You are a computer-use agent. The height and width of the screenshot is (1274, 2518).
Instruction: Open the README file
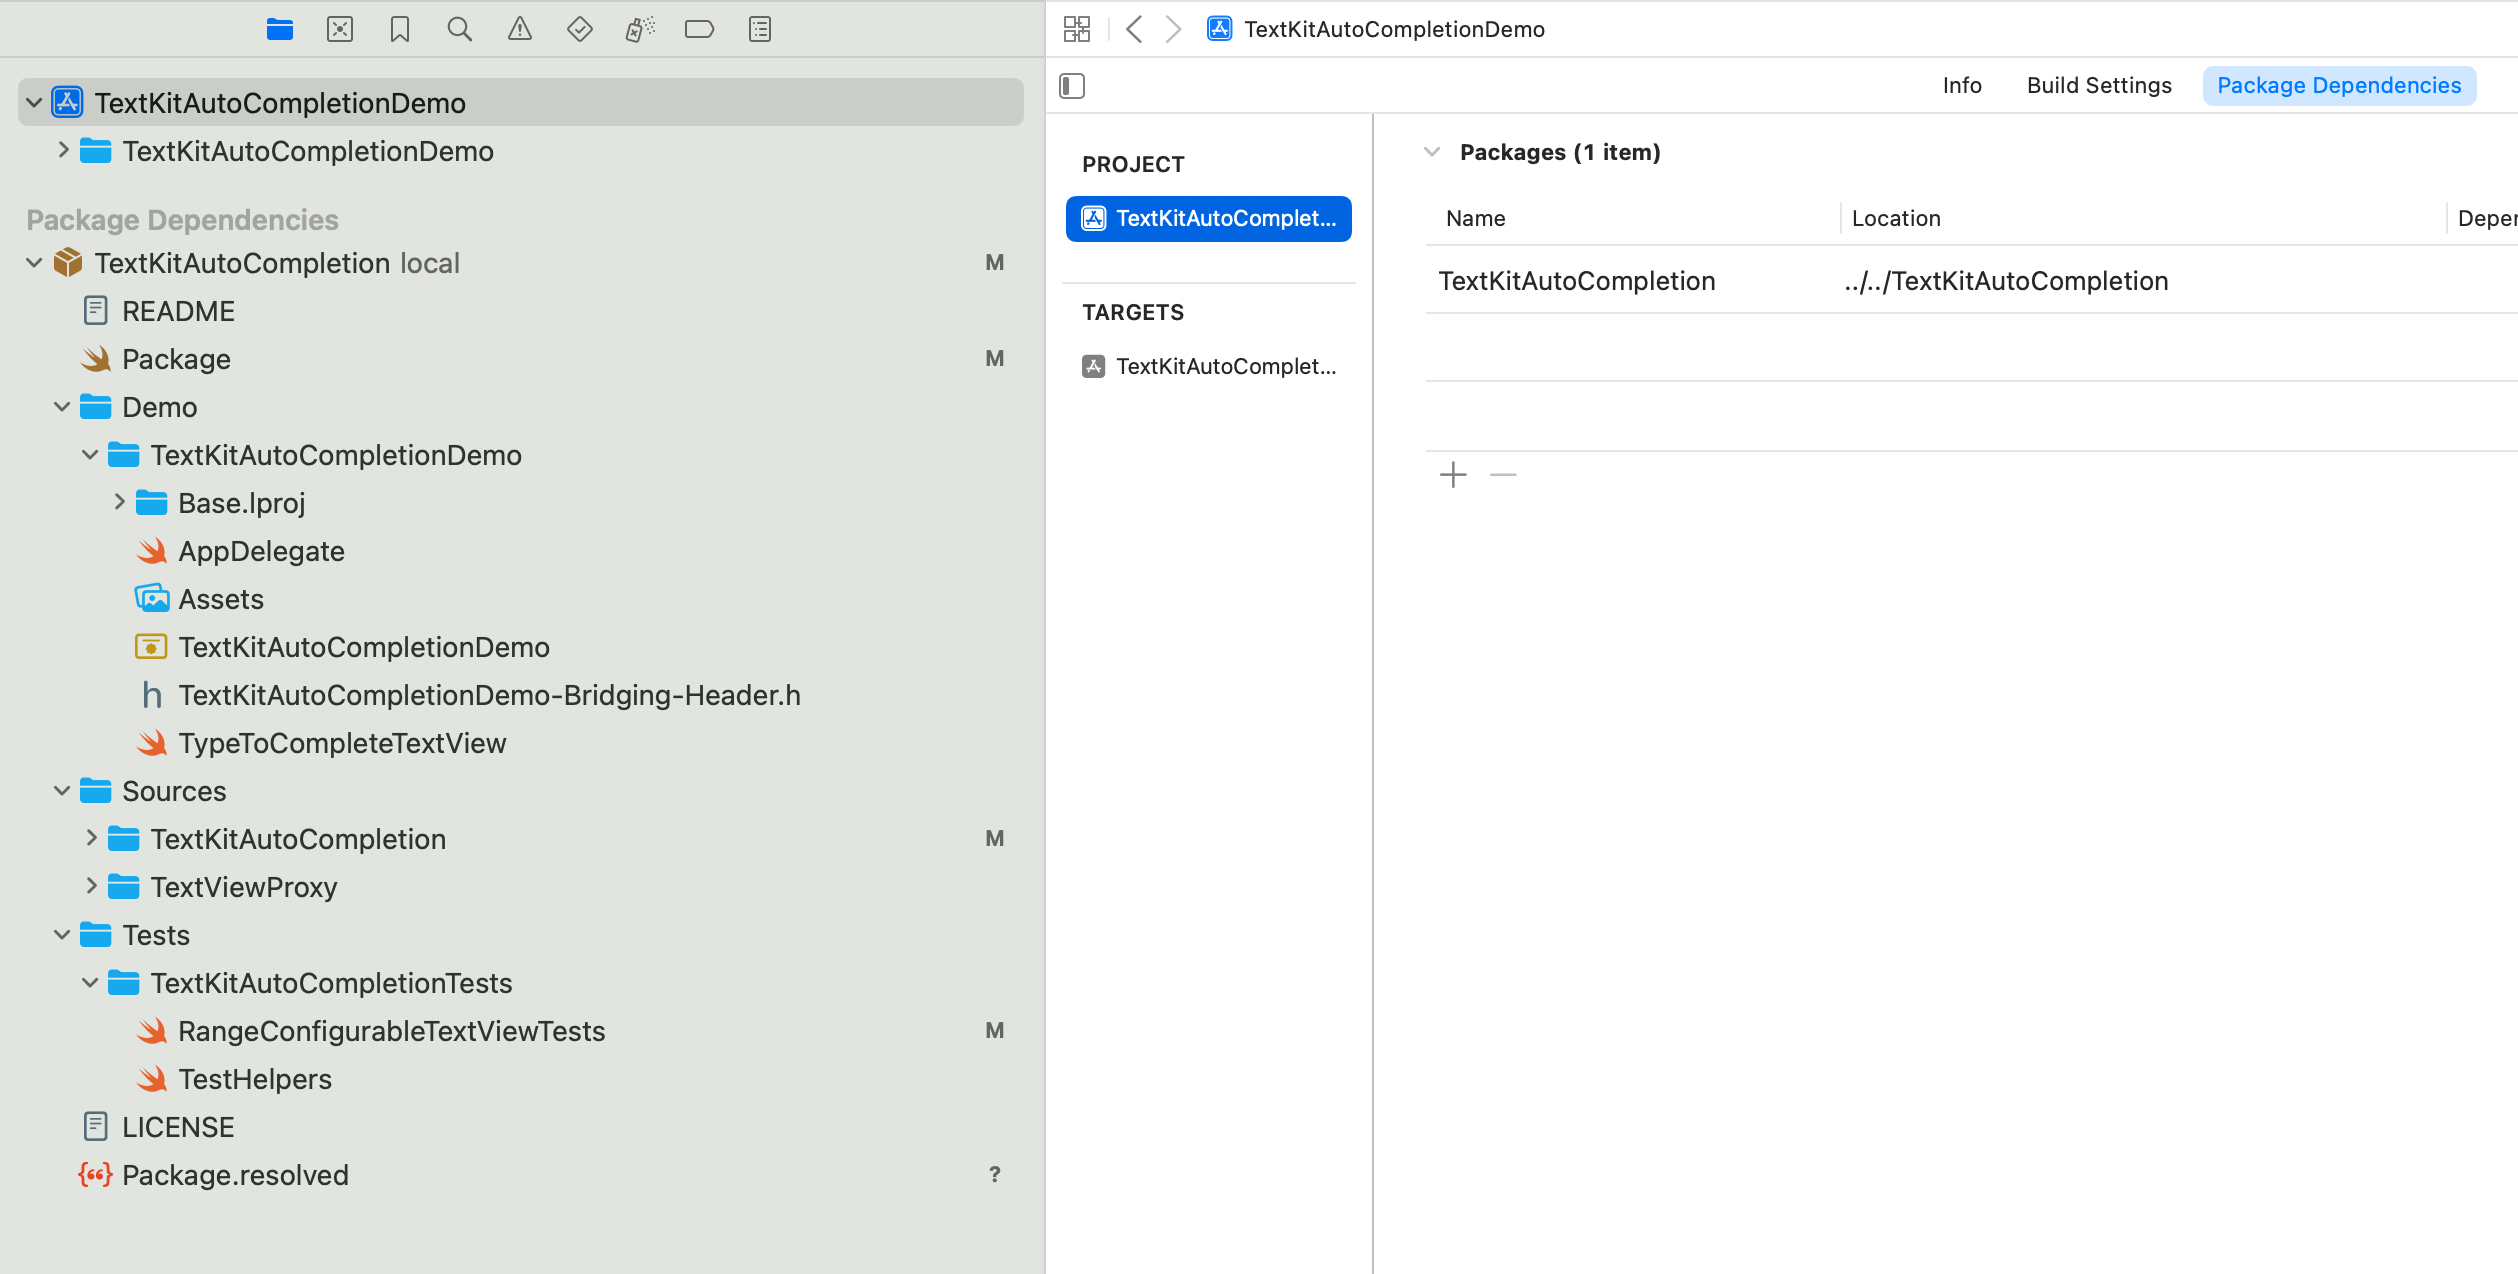click(x=178, y=311)
